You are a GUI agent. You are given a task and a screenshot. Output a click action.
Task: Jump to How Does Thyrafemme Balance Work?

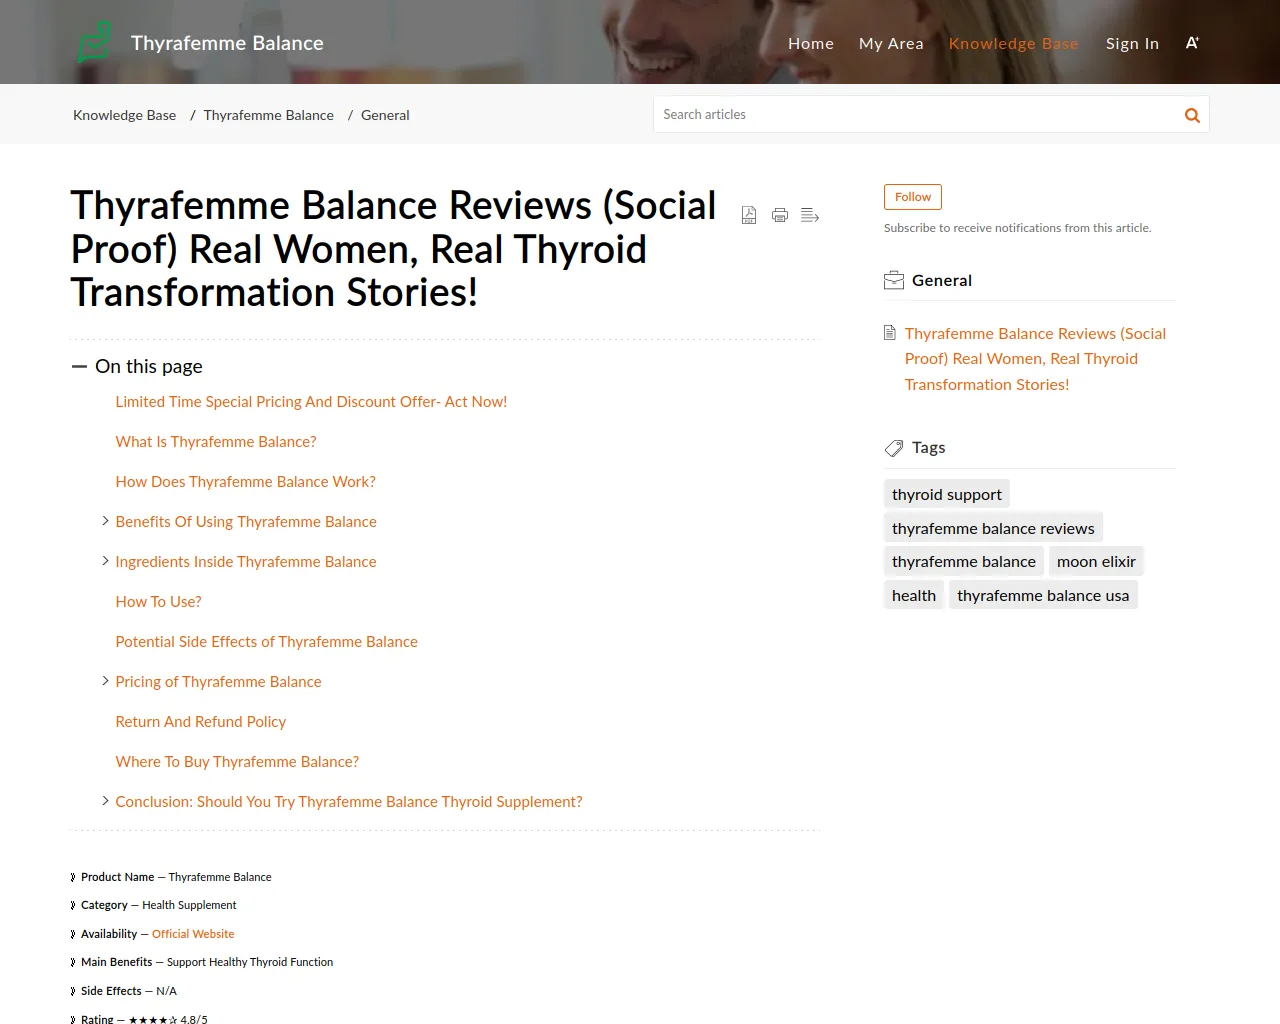click(245, 481)
